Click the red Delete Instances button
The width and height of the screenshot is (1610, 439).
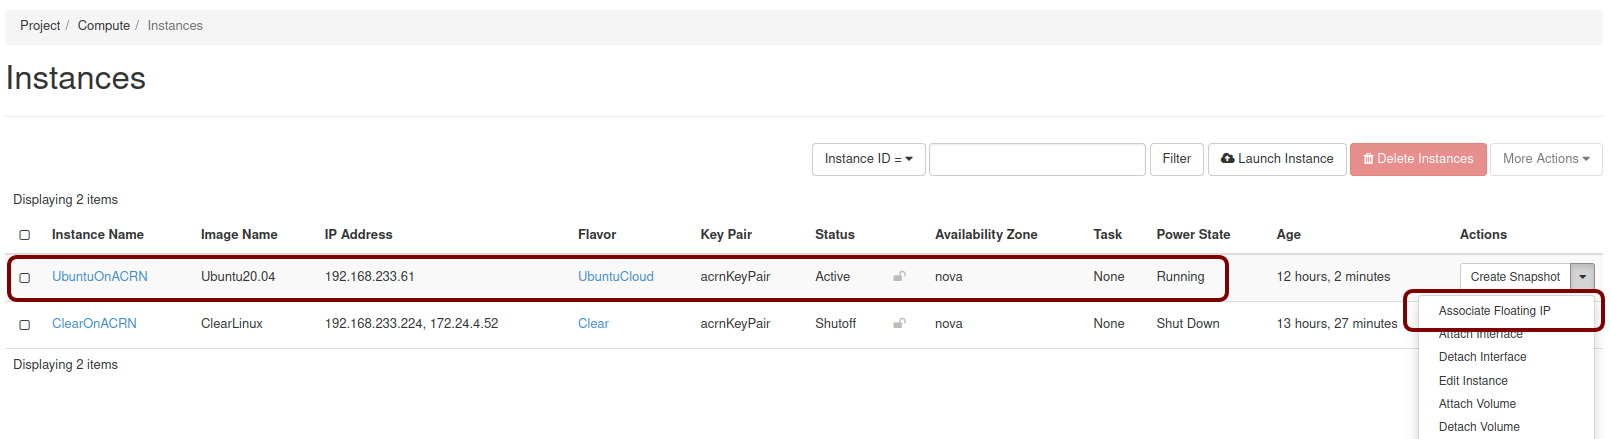click(x=1417, y=159)
